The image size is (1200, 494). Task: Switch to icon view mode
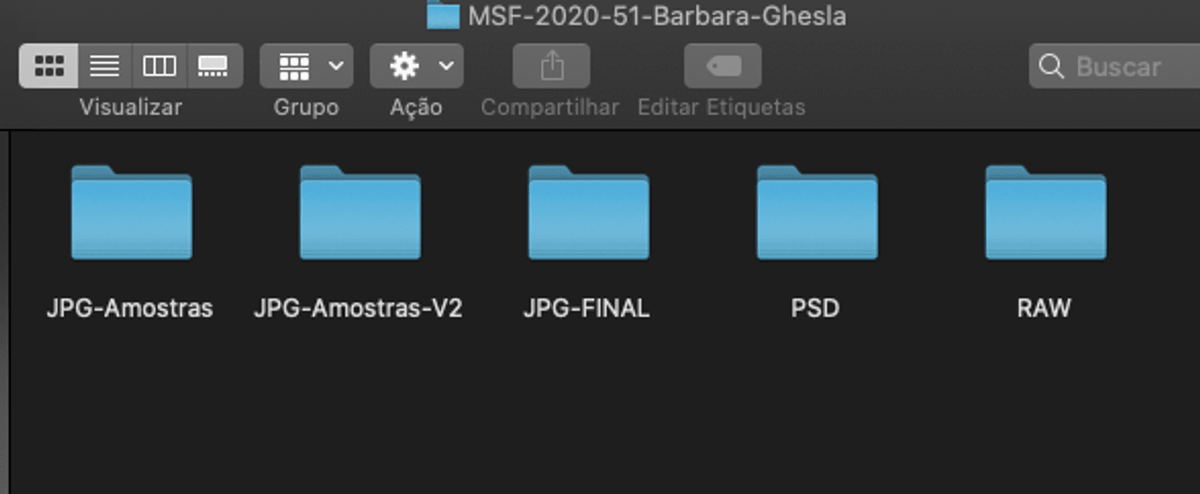49,67
